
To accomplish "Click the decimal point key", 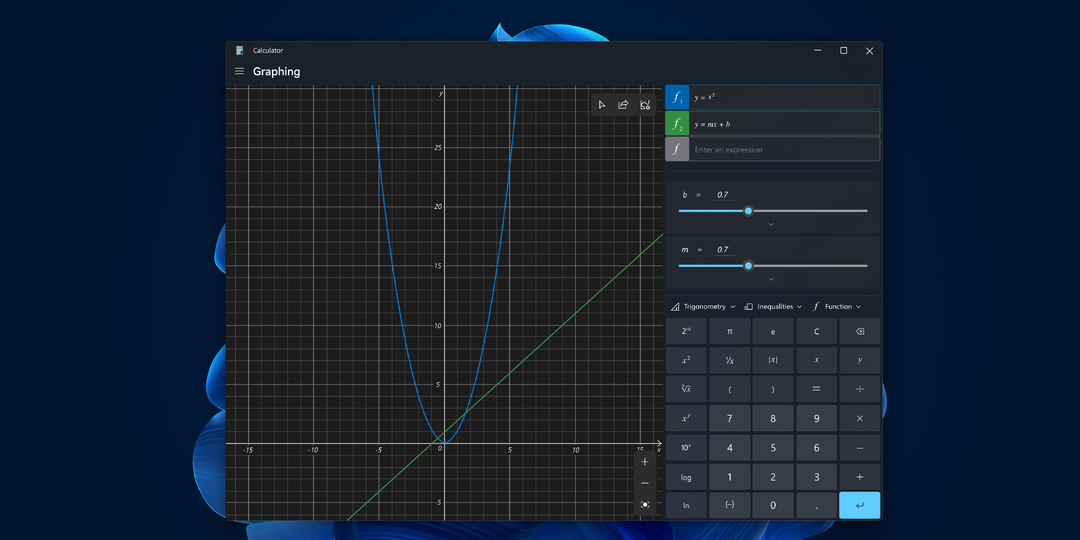I will (x=816, y=506).
